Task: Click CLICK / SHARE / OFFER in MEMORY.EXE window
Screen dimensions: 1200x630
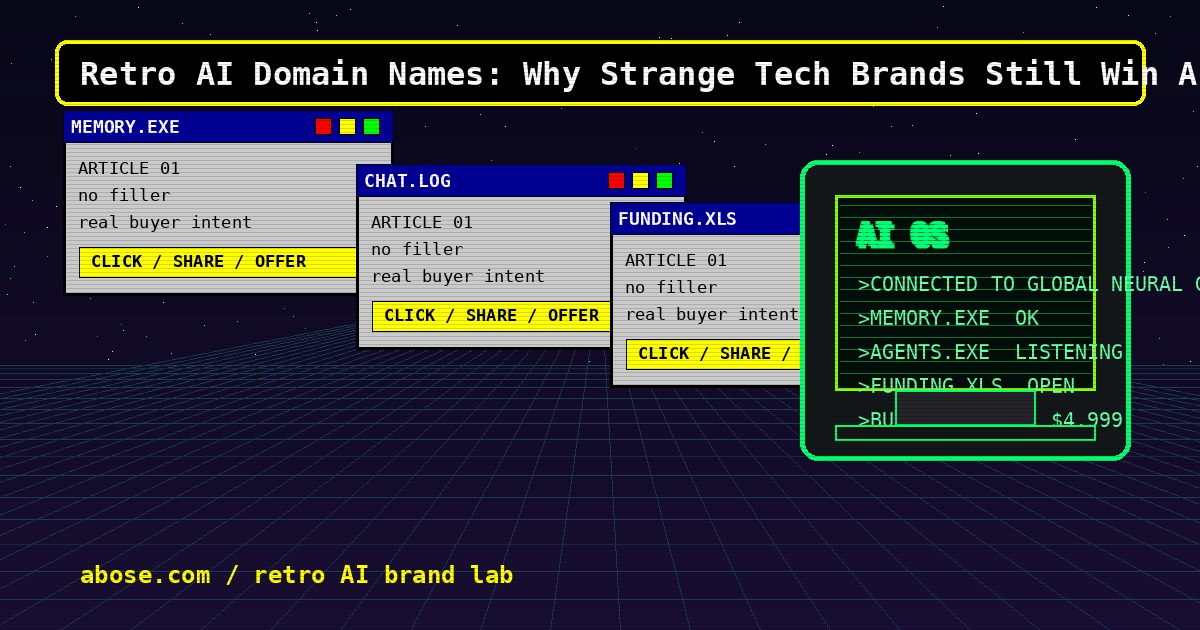Action: click(x=218, y=262)
